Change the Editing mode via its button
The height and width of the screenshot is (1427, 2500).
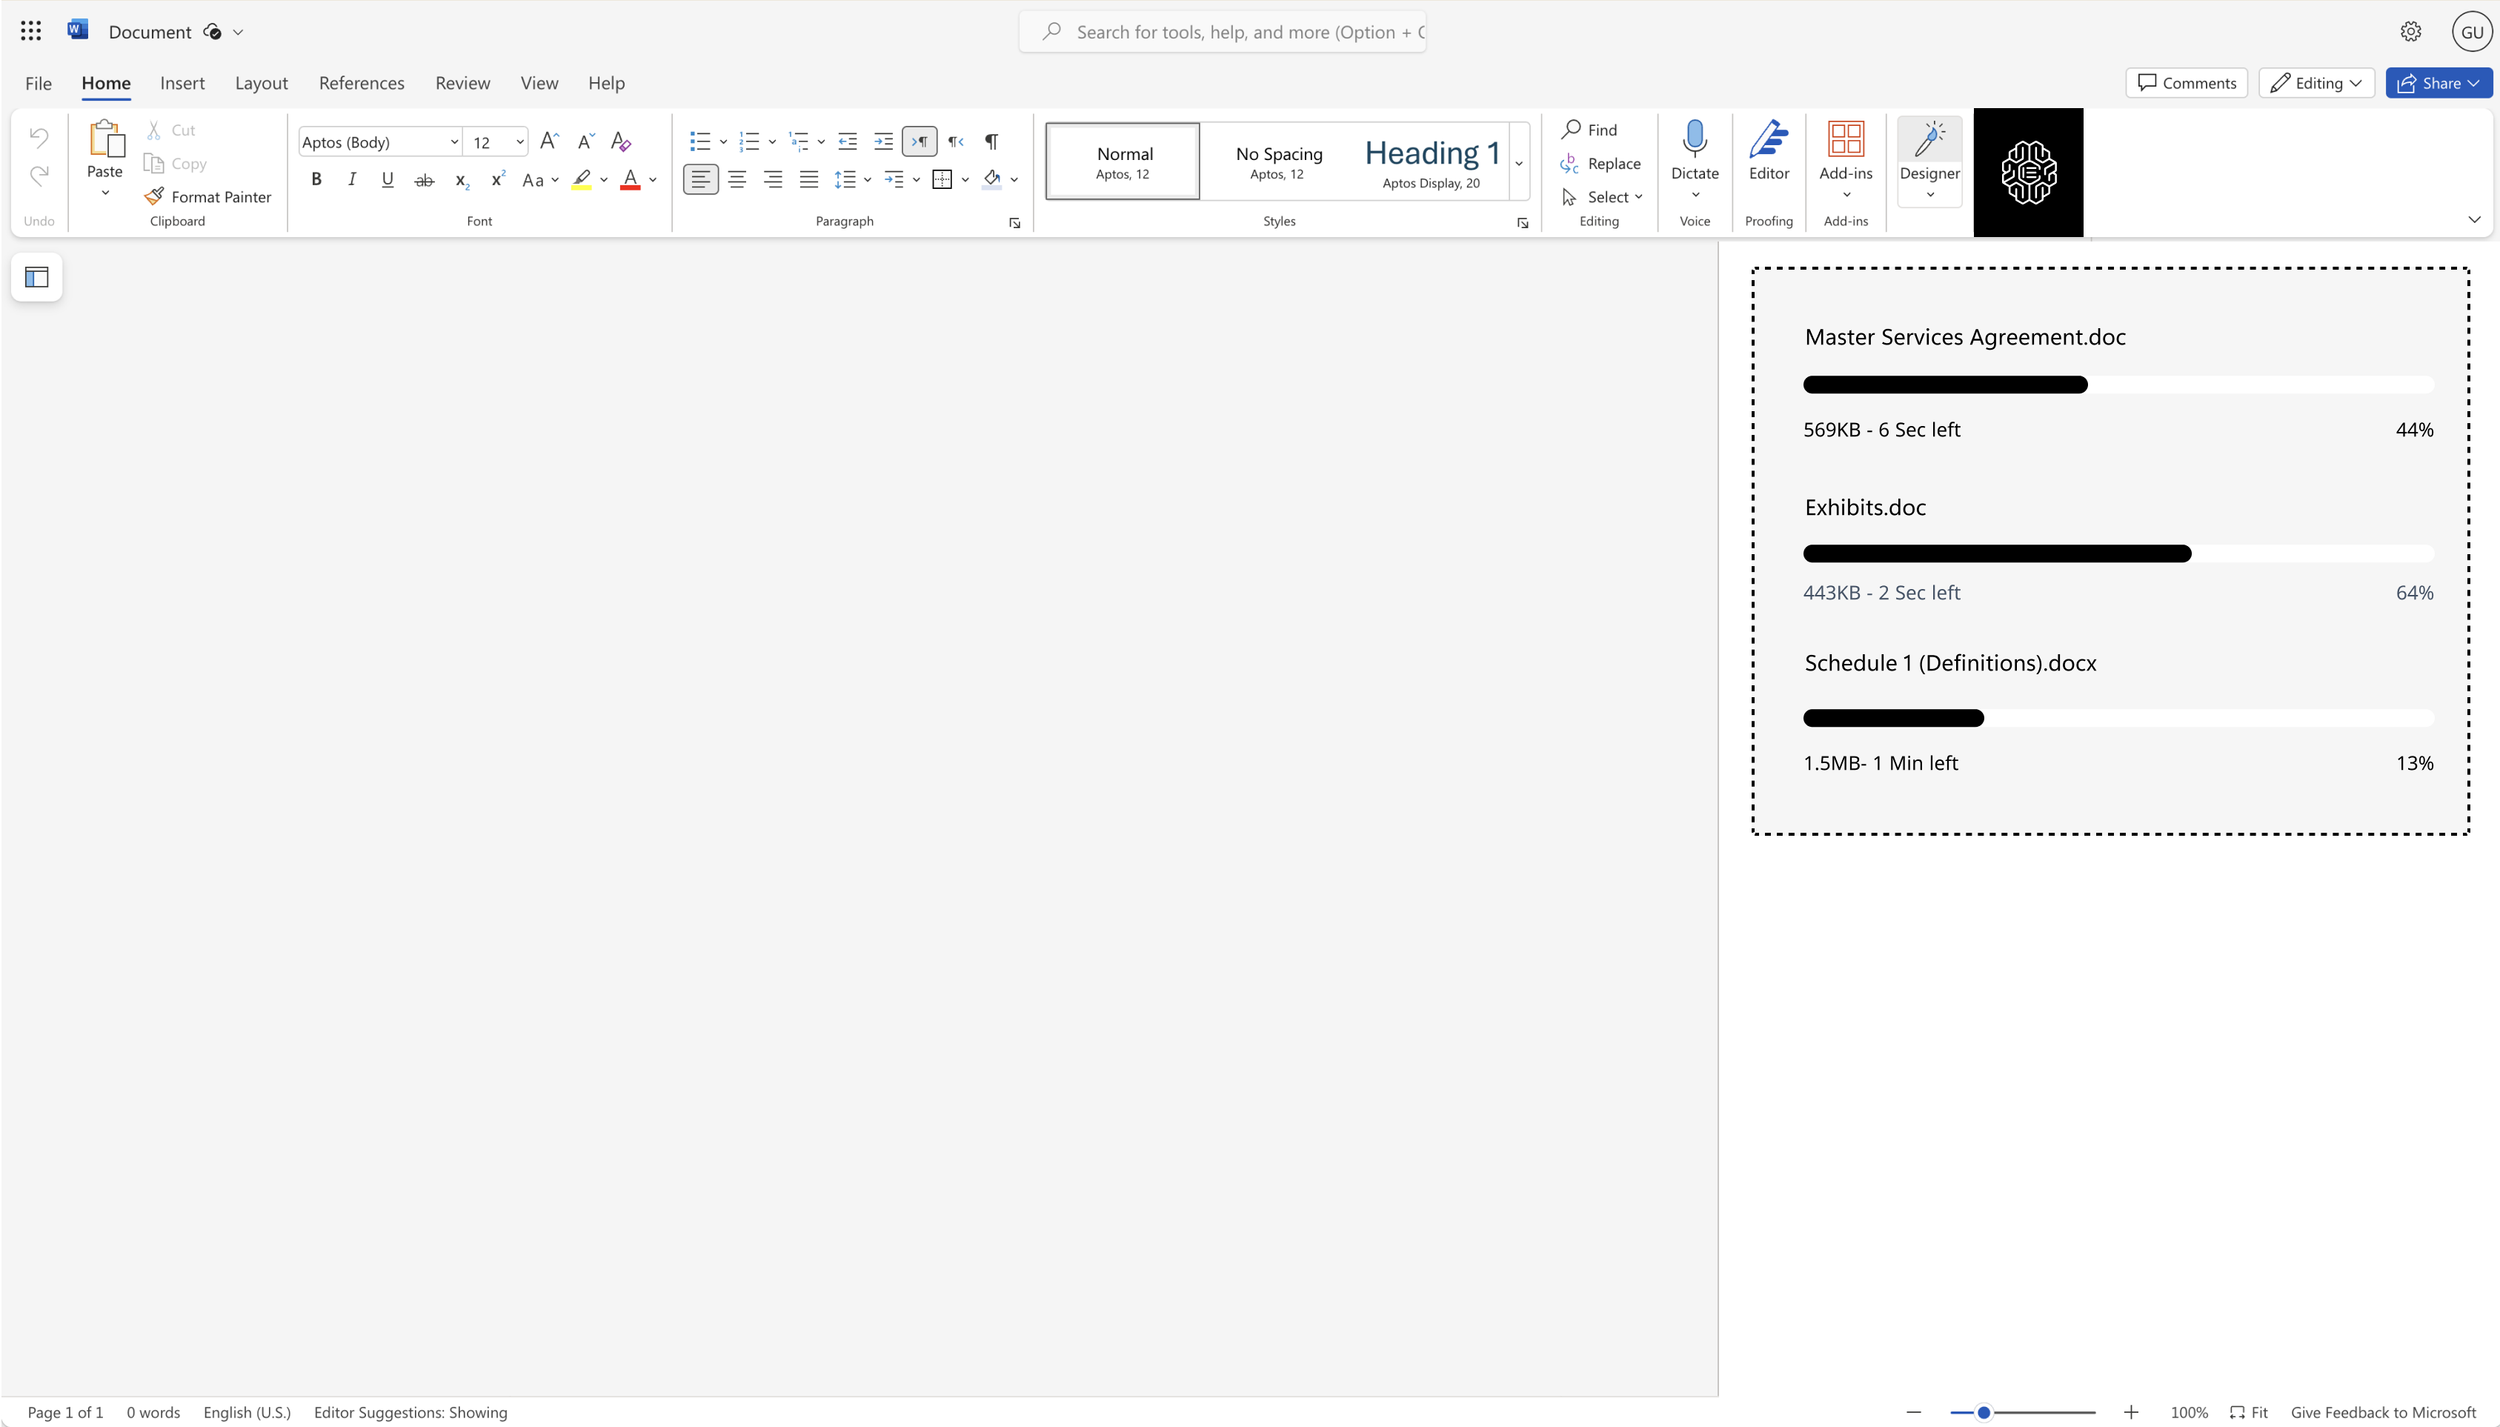pos(2315,83)
